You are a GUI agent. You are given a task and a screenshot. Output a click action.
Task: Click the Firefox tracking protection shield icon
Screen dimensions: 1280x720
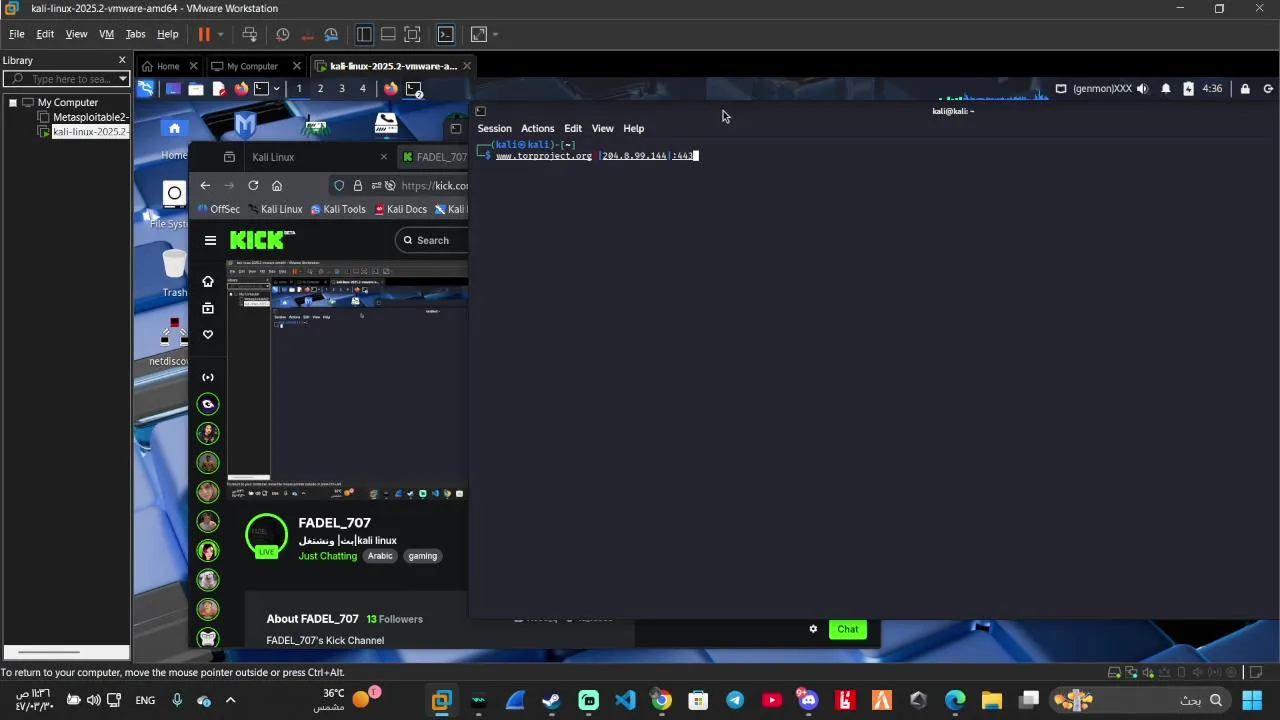(339, 185)
